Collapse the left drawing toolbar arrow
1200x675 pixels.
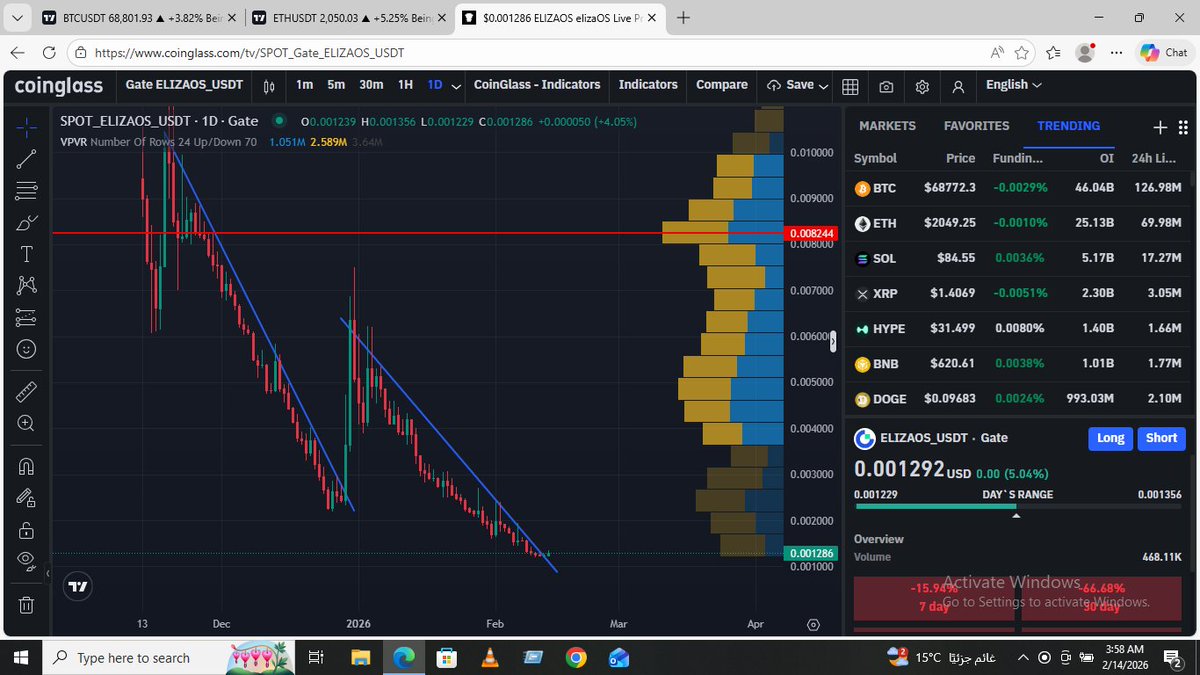[x=47, y=574]
